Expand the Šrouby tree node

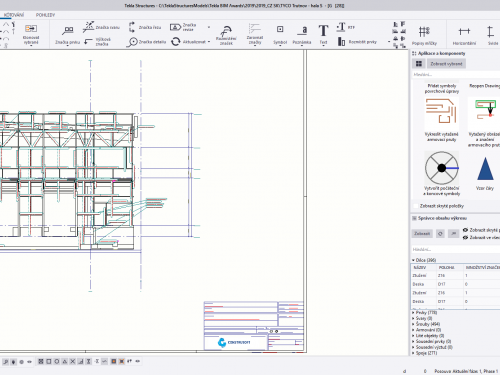(413, 324)
